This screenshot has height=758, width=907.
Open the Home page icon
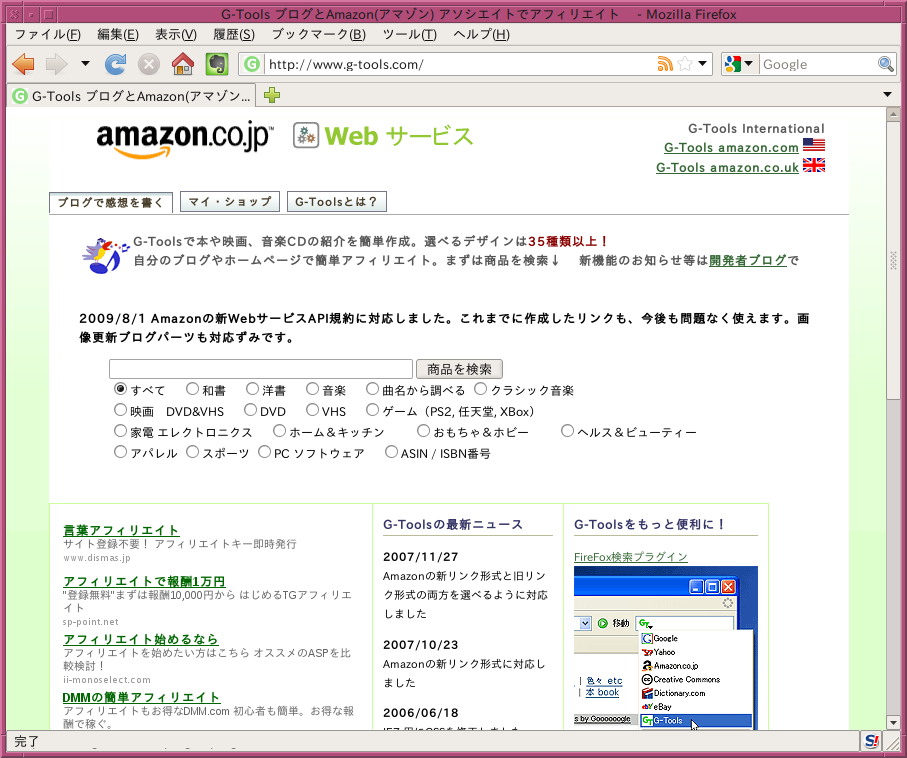(183, 64)
